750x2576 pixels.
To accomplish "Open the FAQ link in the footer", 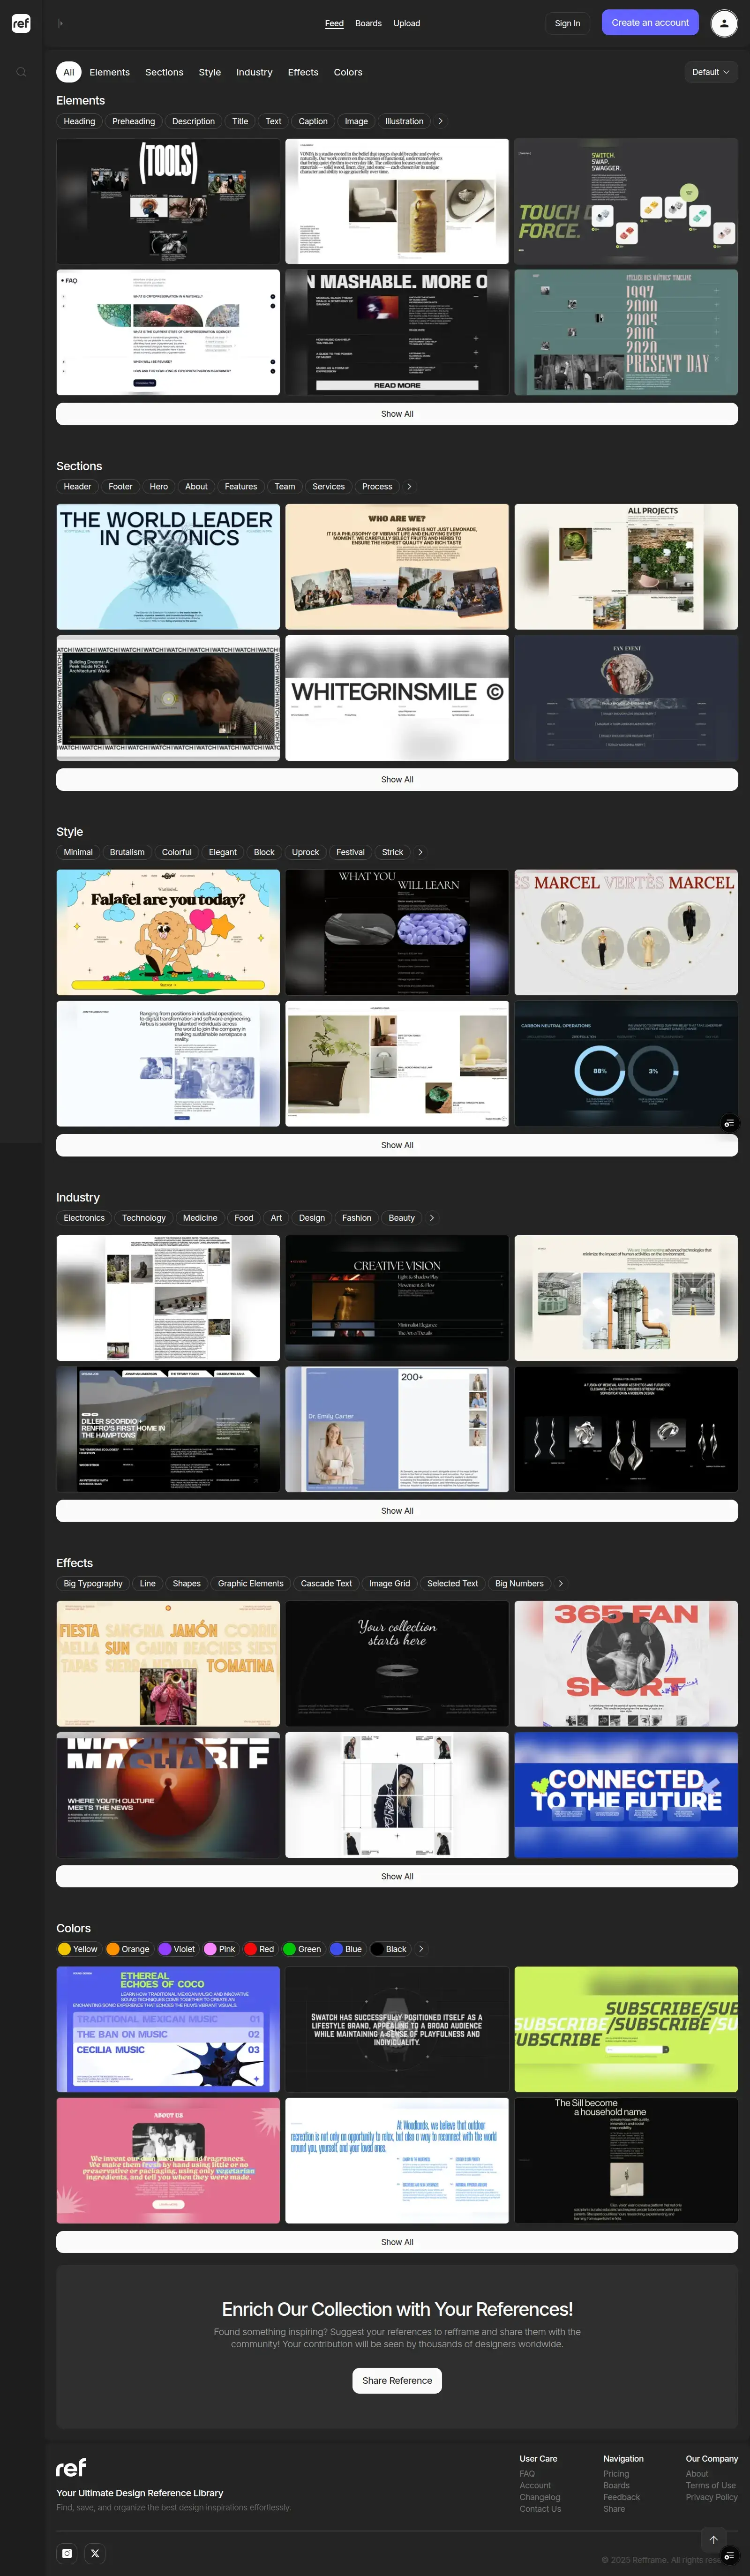I will 527,2473.
